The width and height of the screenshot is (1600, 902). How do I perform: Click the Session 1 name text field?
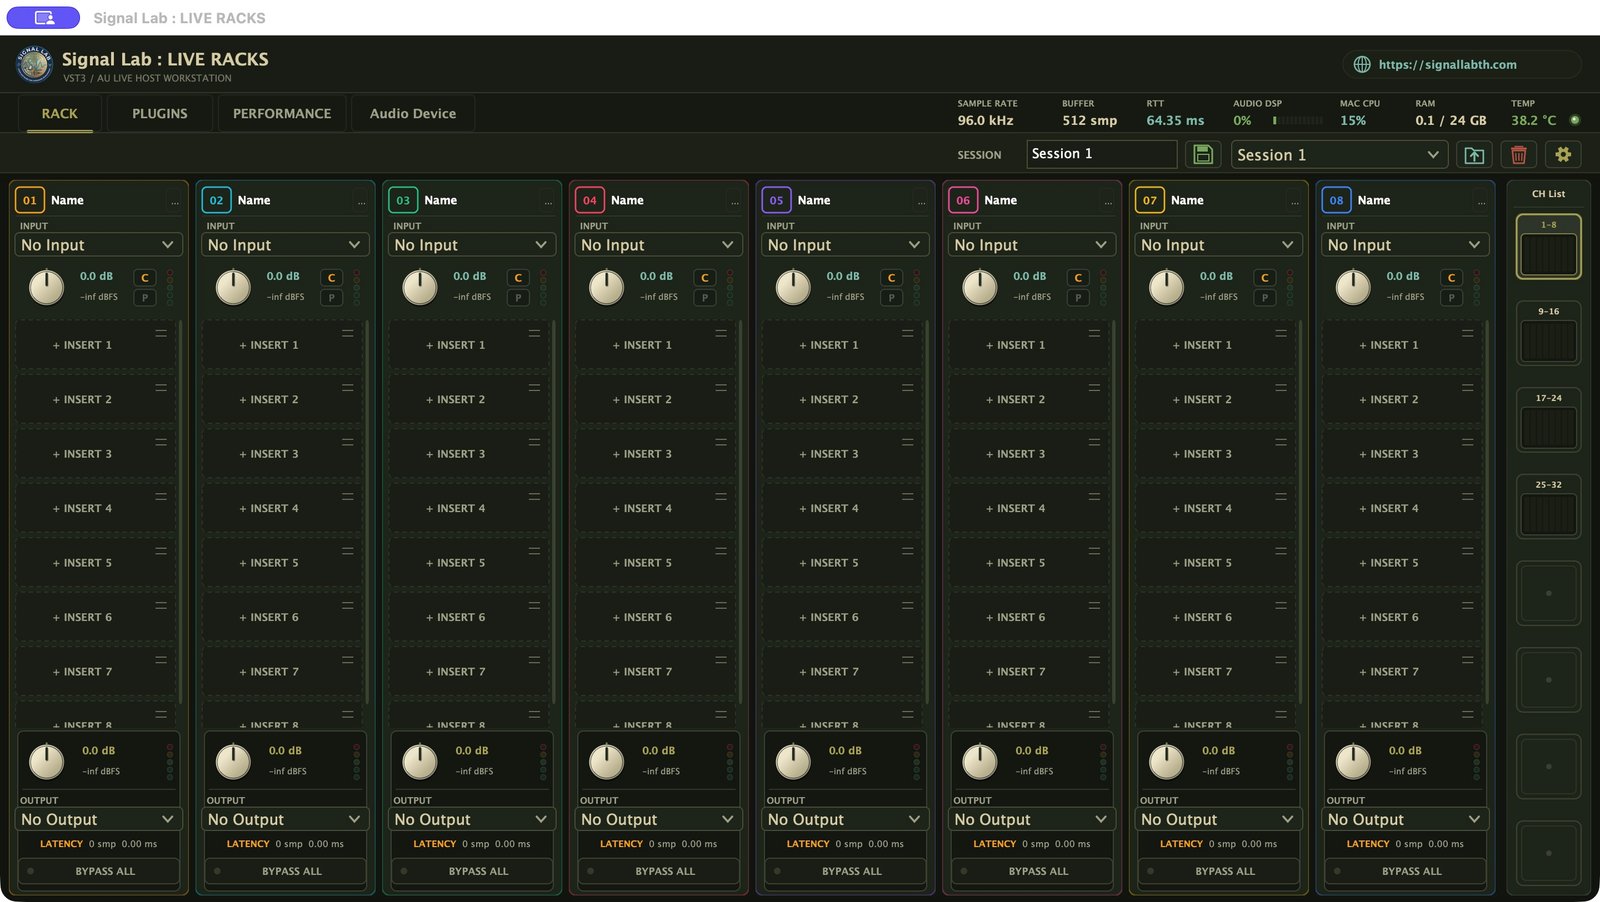(x=1101, y=154)
